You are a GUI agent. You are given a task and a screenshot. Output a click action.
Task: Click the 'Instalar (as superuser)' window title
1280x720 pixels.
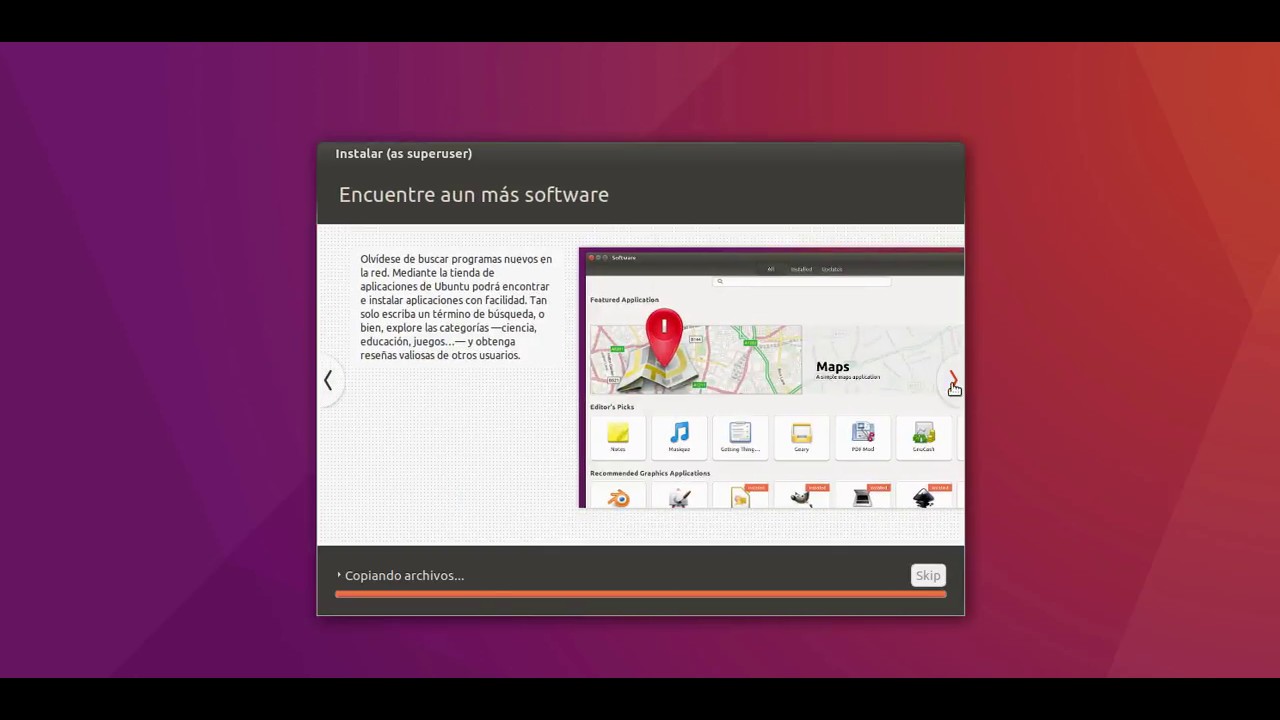(x=404, y=153)
